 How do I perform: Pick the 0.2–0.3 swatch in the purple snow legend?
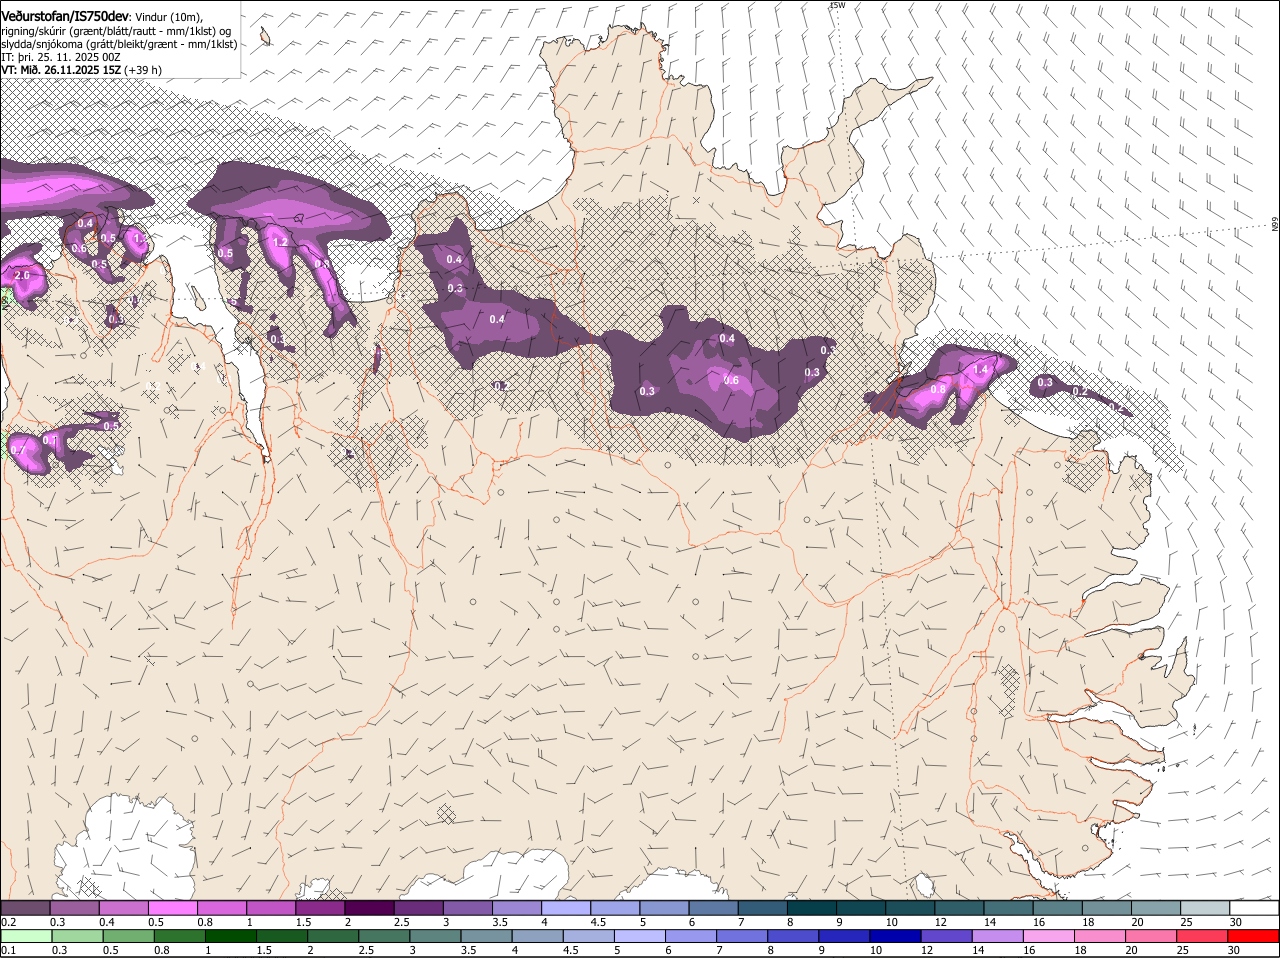click(25, 907)
